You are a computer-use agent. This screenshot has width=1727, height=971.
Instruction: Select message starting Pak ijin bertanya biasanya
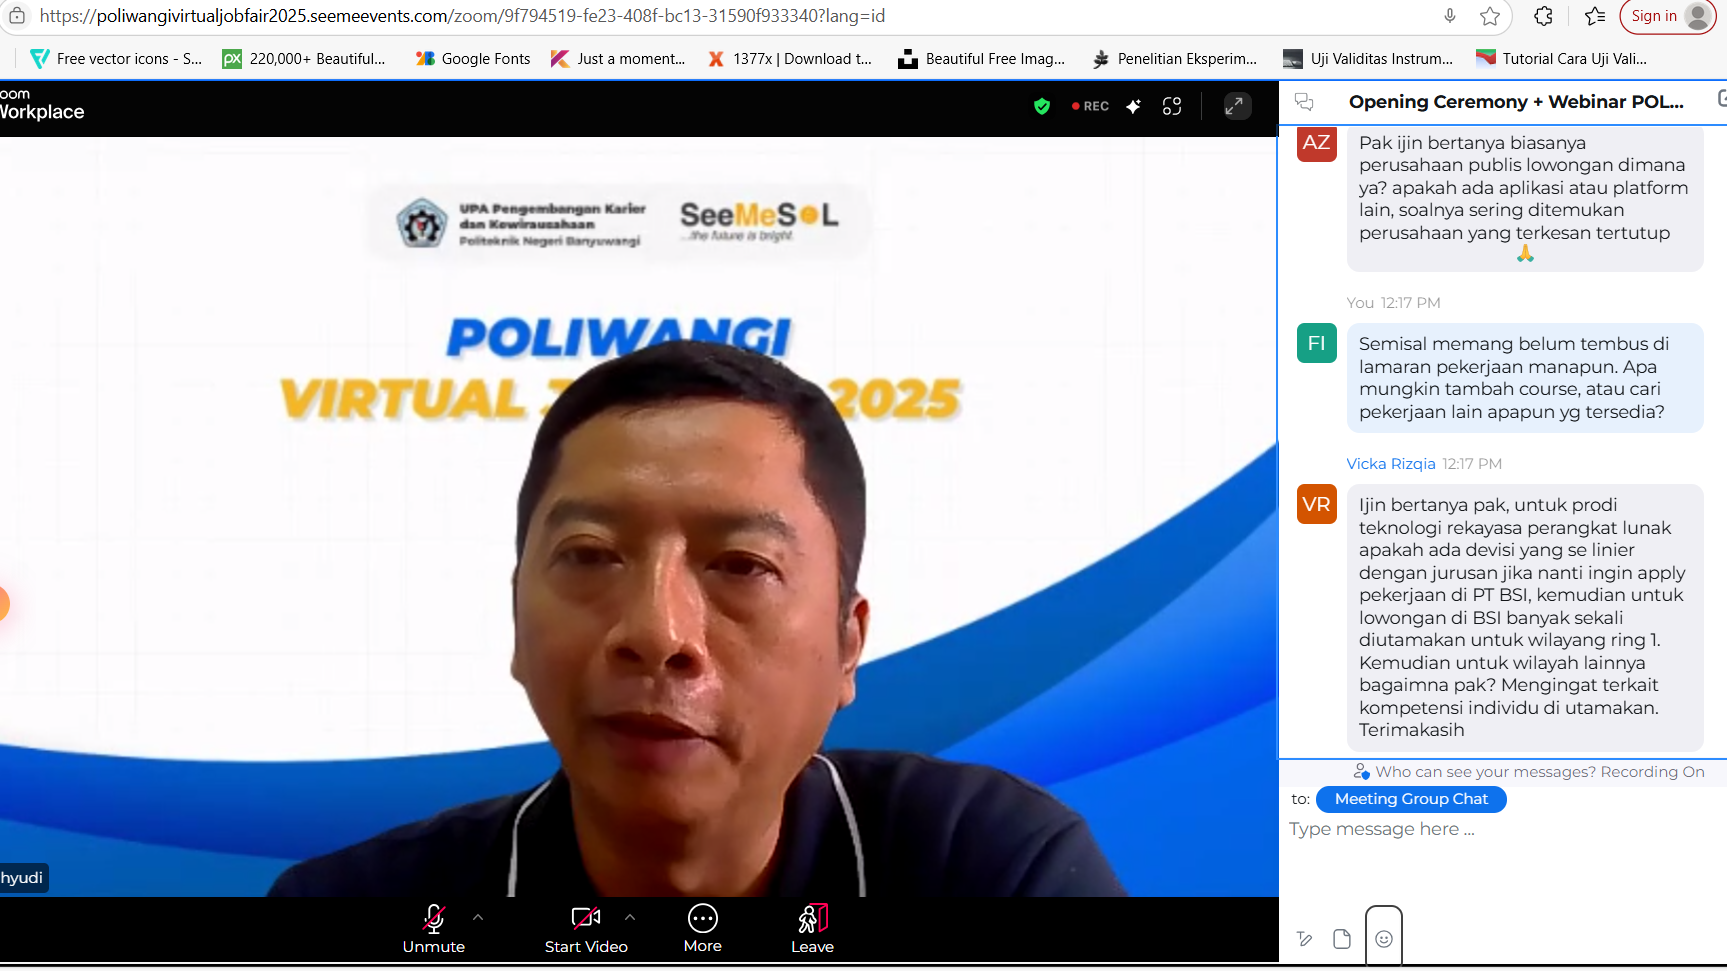1525,197
